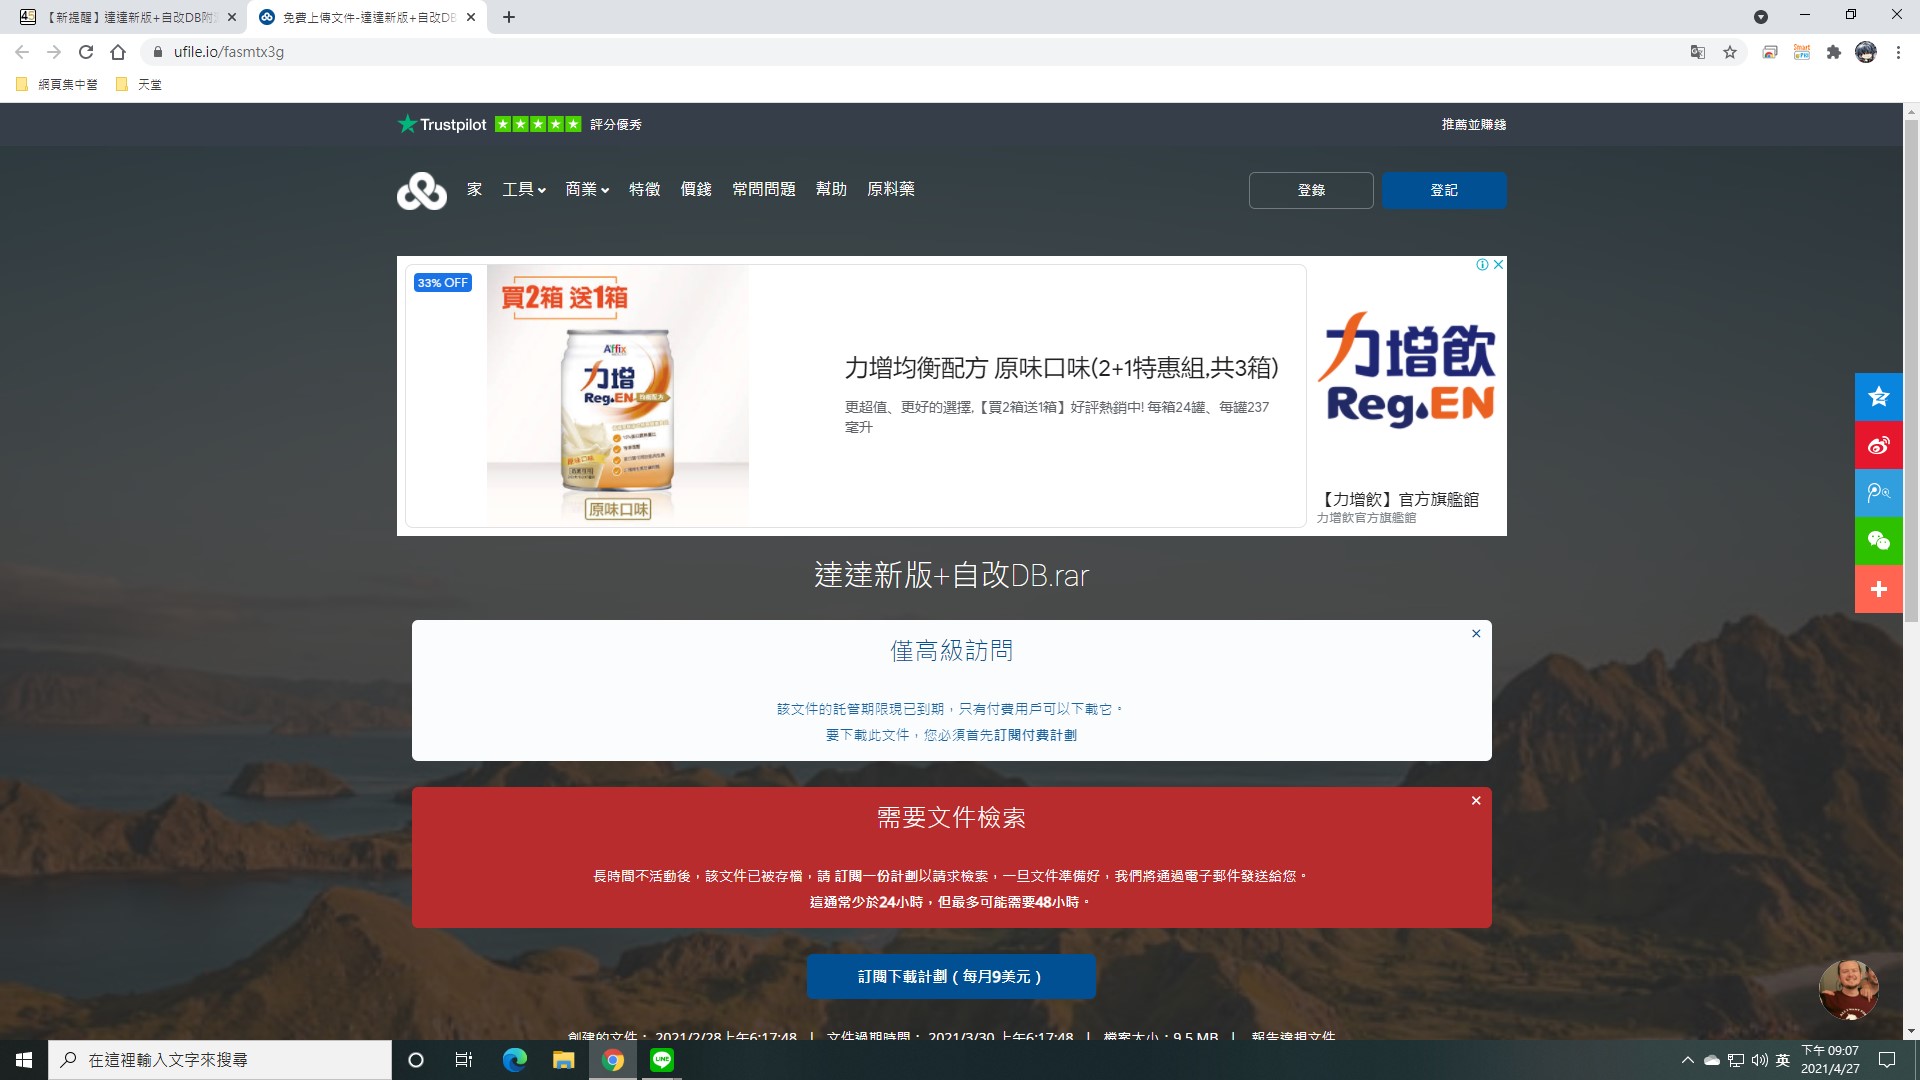Open the Chrome profile avatar
1920x1080 pixels.
pyautogui.click(x=1866, y=52)
